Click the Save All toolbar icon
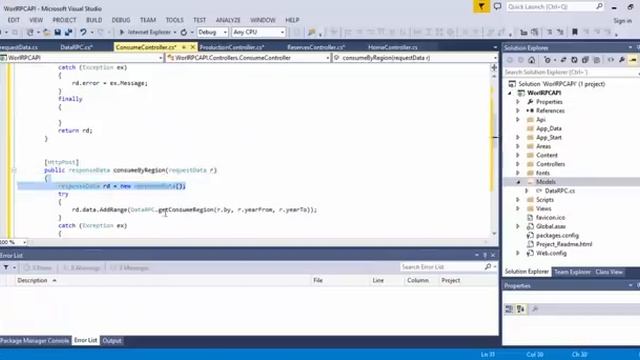640x360 pixels. [68, 32]
